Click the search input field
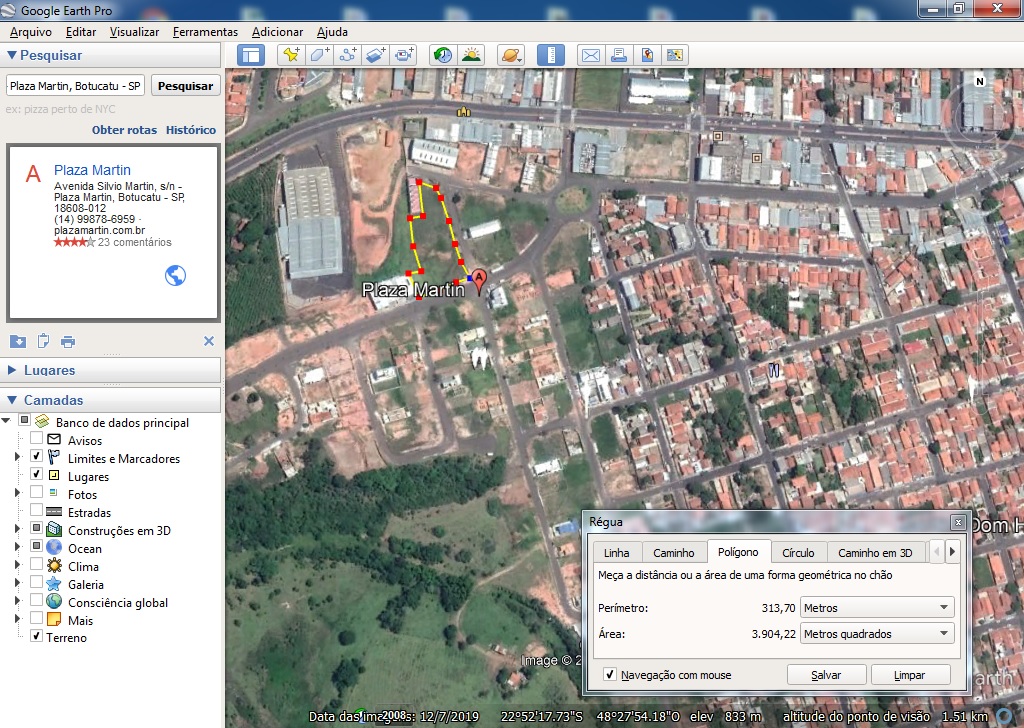This screenshot has height=728, width=1024. coord(75,86)
